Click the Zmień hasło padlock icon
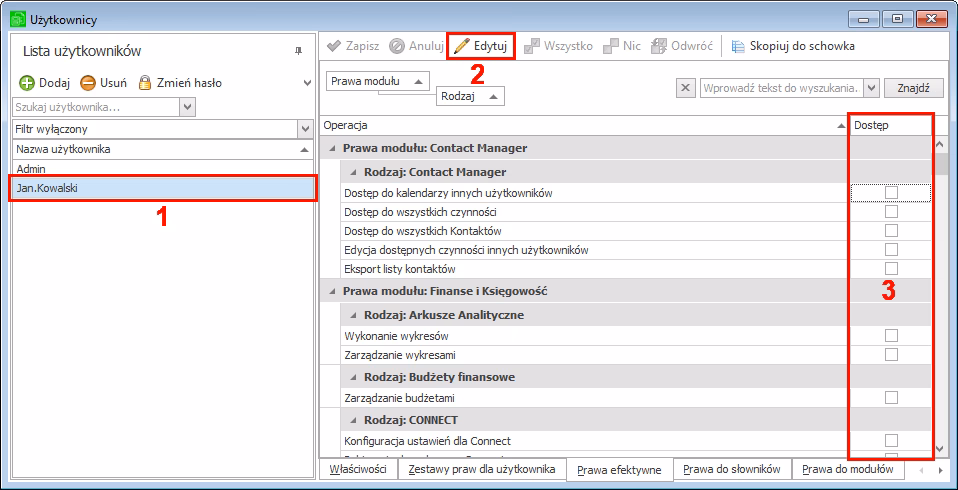The image size is (958, 490). pos(145,83)
